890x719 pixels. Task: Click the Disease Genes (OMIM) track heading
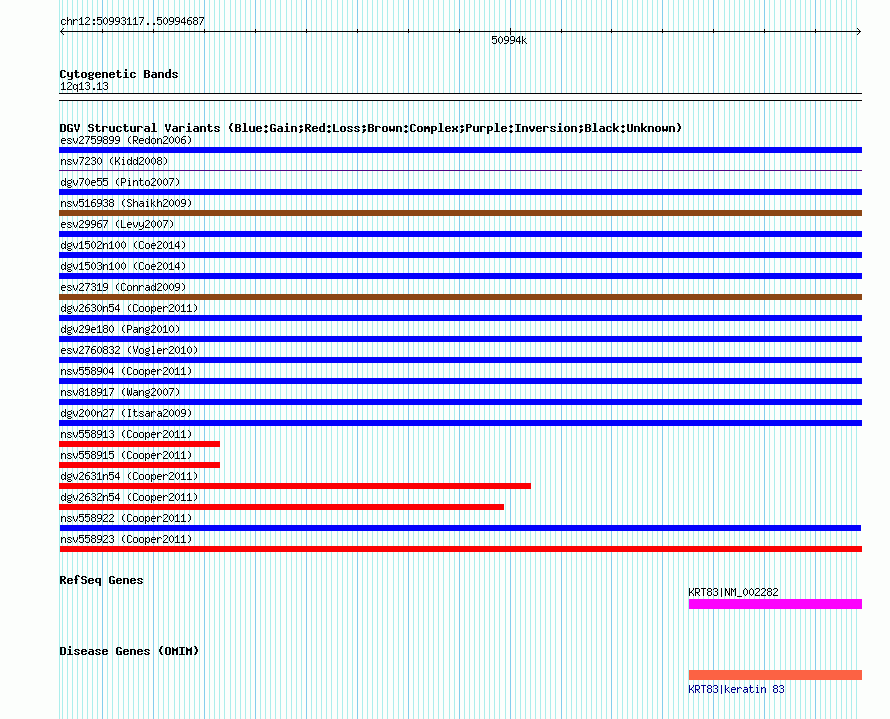[129, 651]
